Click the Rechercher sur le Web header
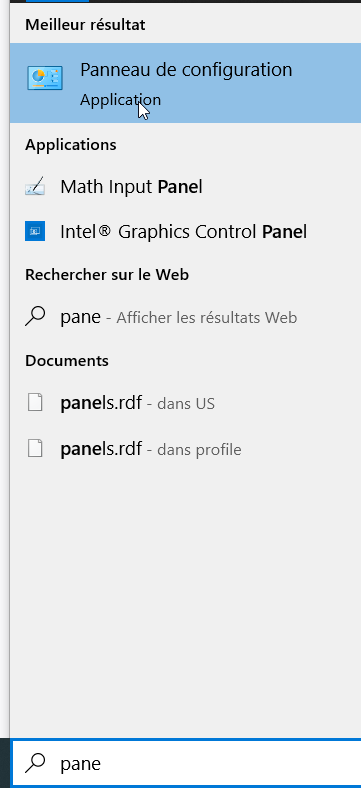This screenshot has height=788, width=361. [x=107, y=274]
